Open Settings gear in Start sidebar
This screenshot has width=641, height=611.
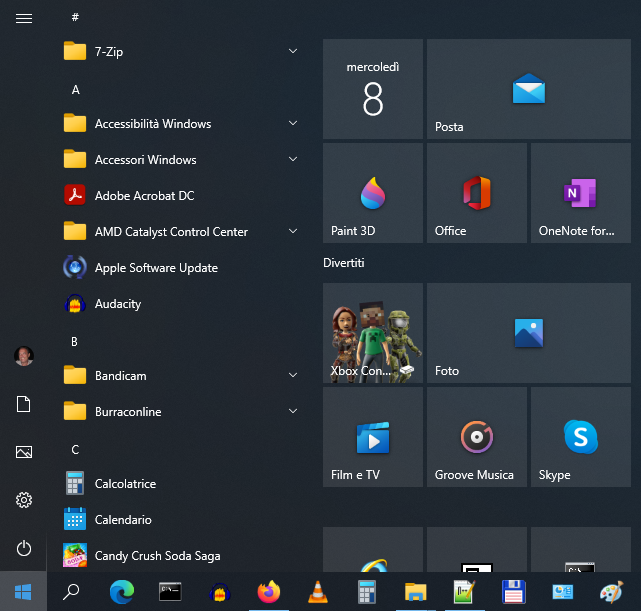coord(24,500)
